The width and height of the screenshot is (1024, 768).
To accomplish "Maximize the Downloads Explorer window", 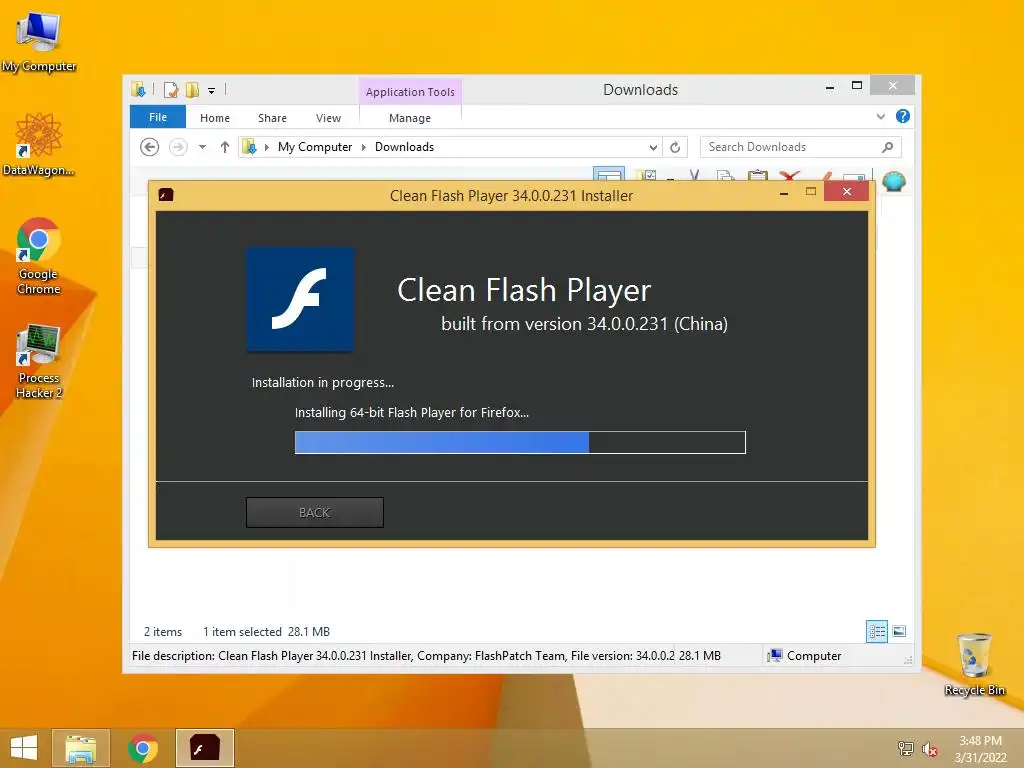I will 857,86.
